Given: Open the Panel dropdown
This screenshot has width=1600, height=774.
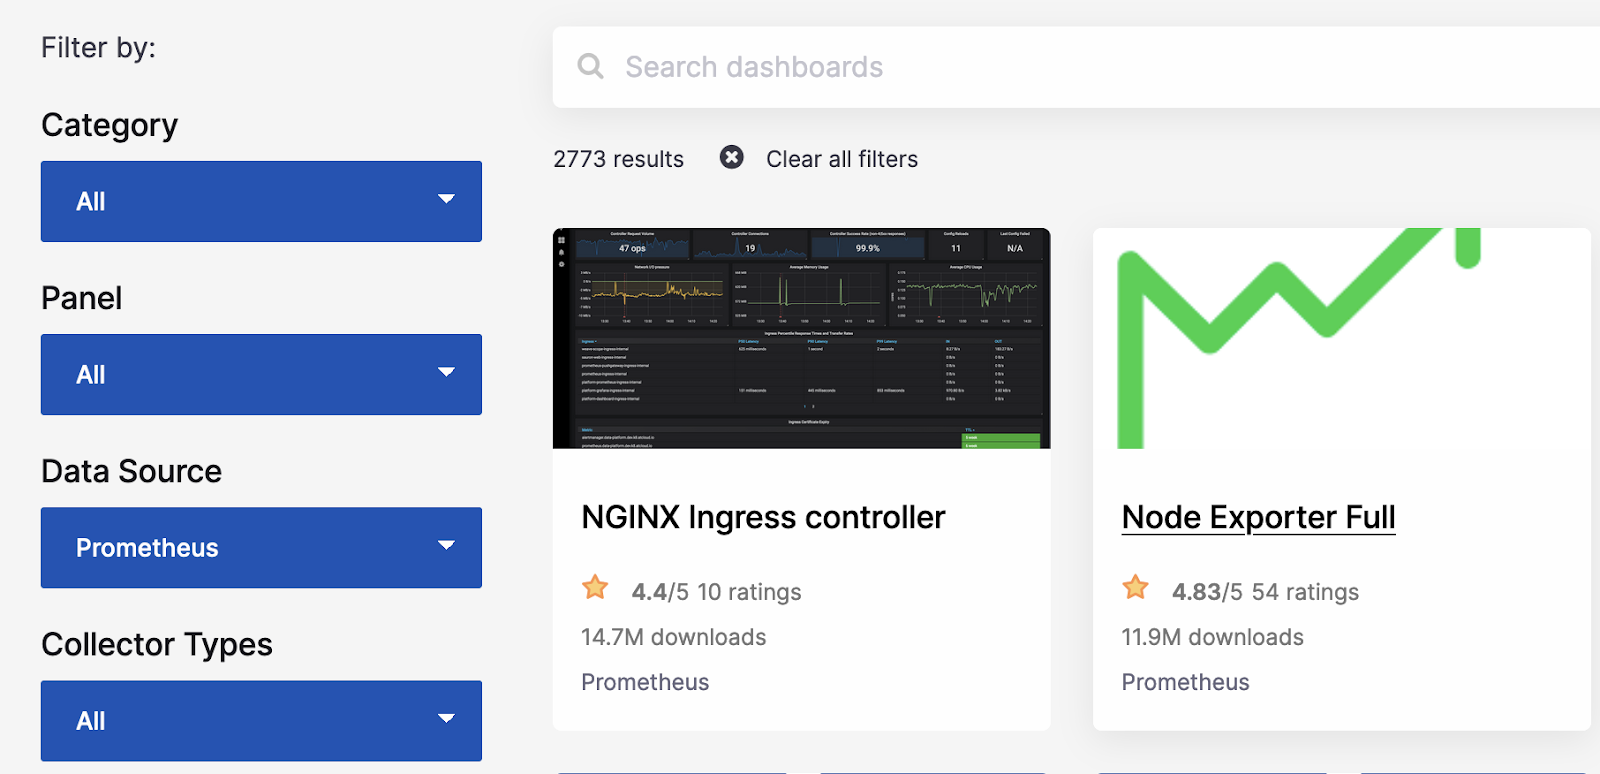Looking at the screenshot, I should [261, 374].
